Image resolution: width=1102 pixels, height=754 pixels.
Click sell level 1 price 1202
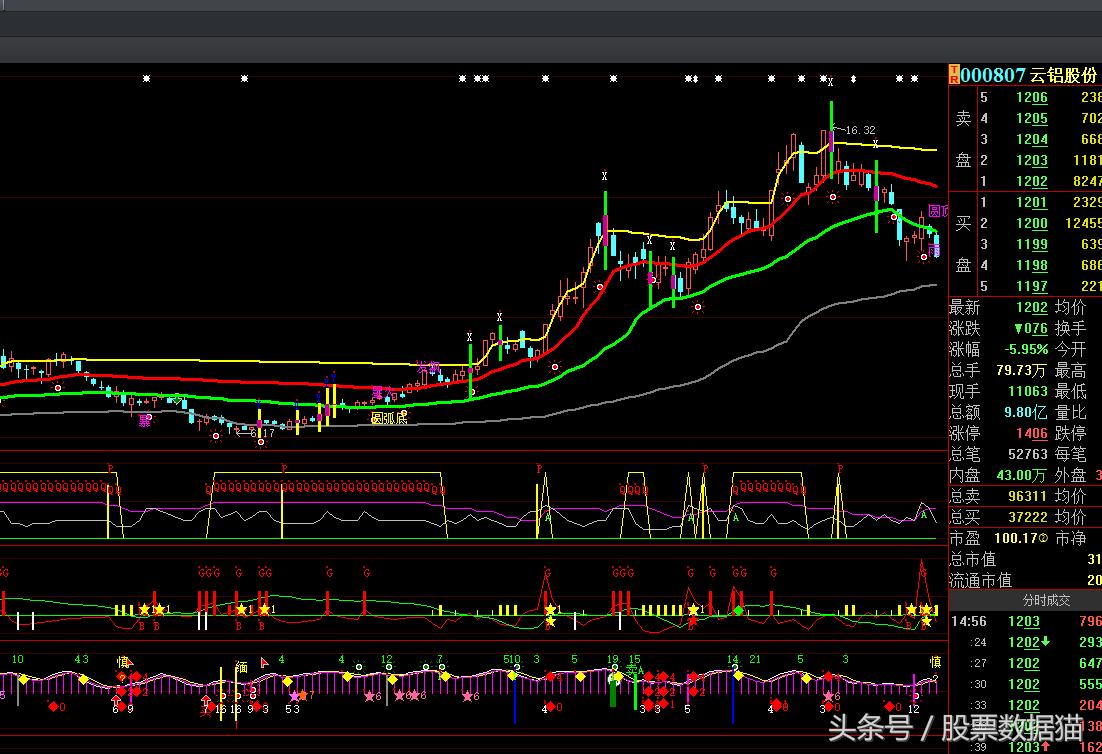(x=1031, y=182)
